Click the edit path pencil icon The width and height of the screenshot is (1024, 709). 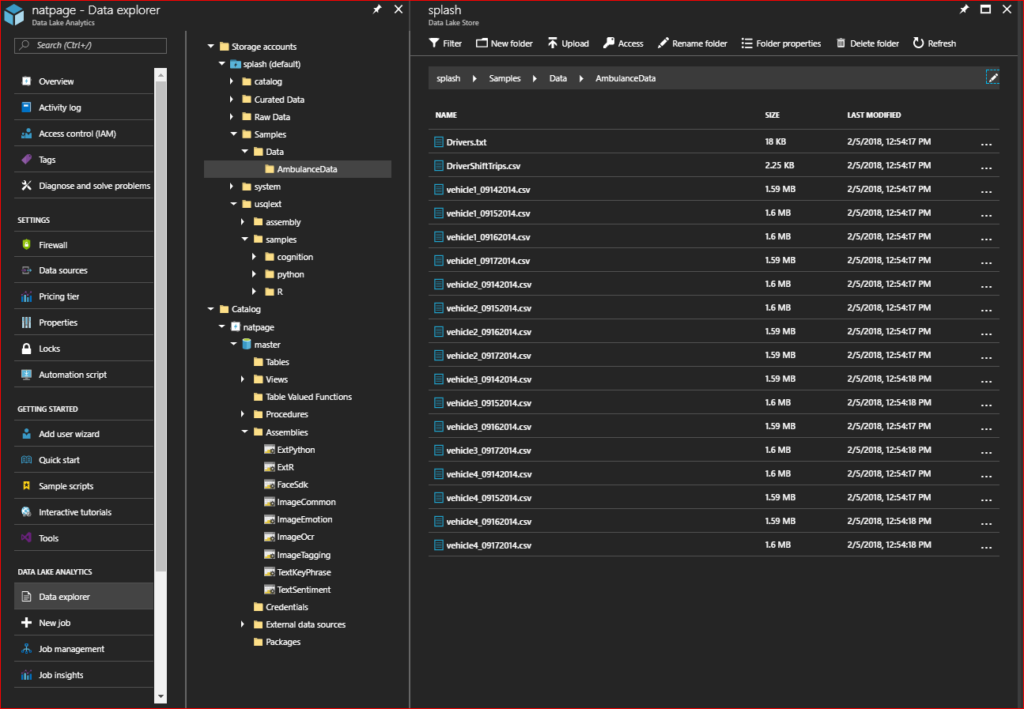tap(992, 78)
